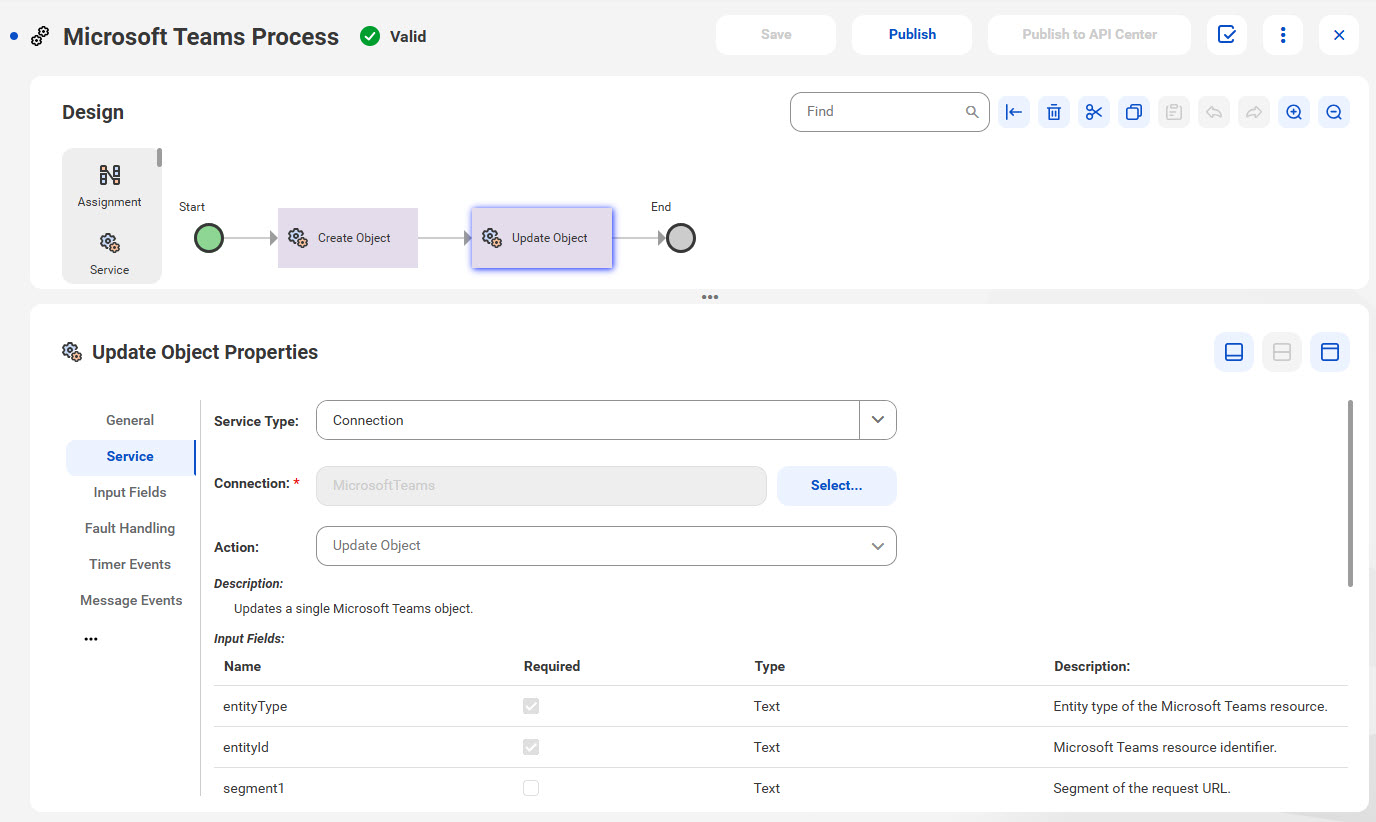1376x822 pixels.
Task: Zoom out on the design canvas
Action: 1334,112
